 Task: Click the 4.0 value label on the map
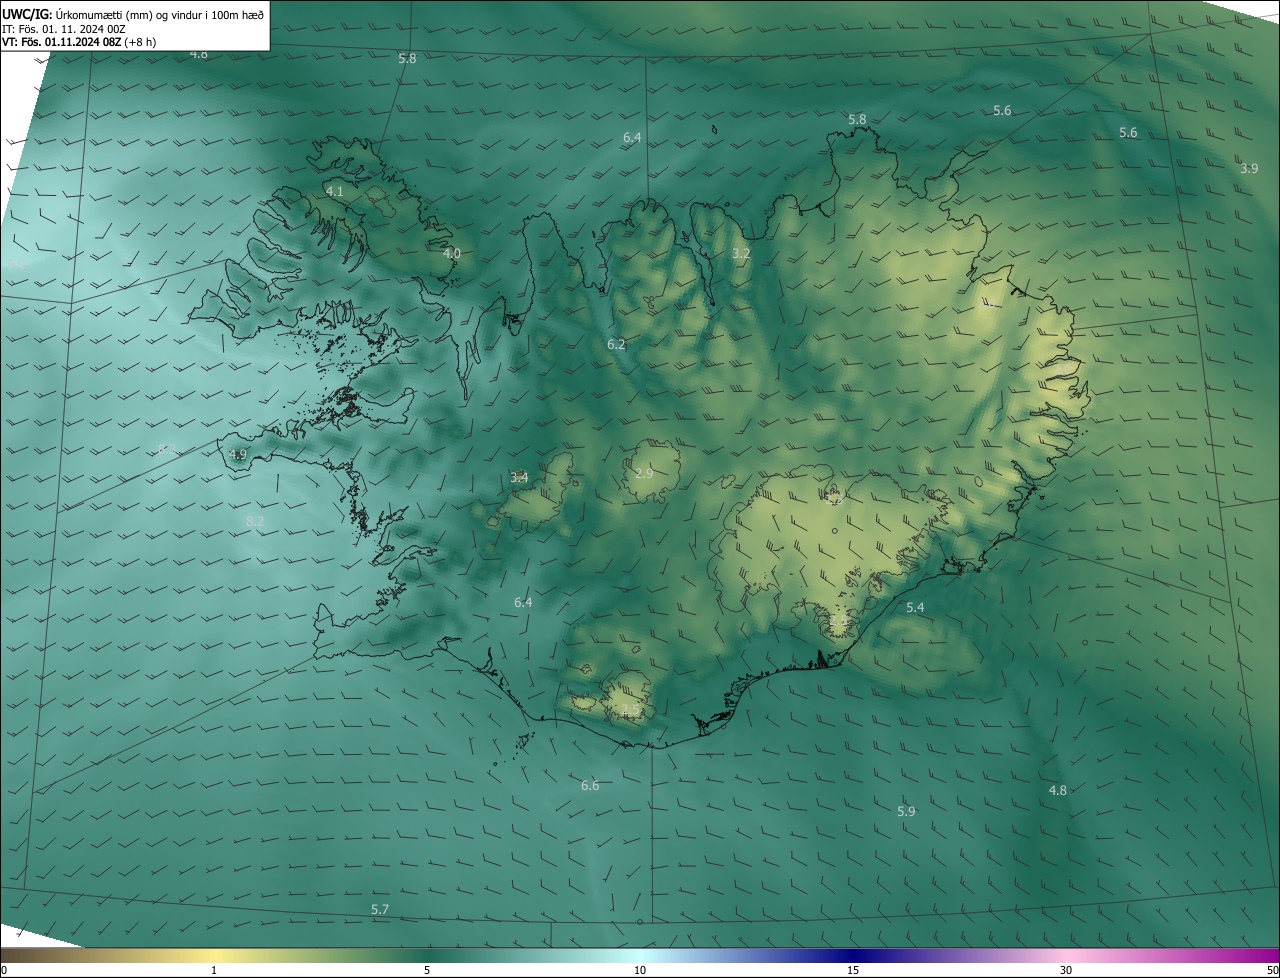[452, 254]
